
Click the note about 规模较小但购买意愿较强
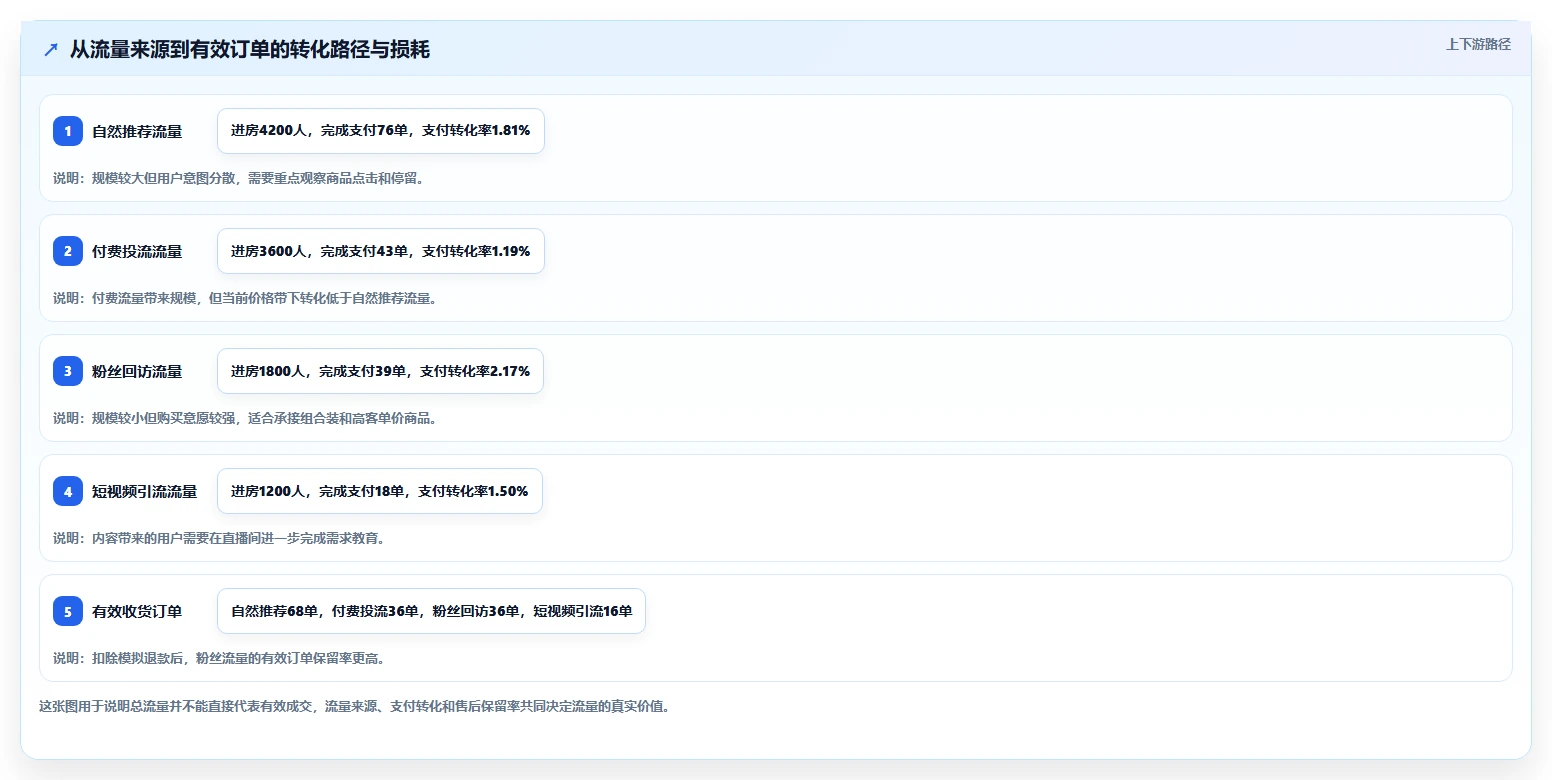point(245,418)
